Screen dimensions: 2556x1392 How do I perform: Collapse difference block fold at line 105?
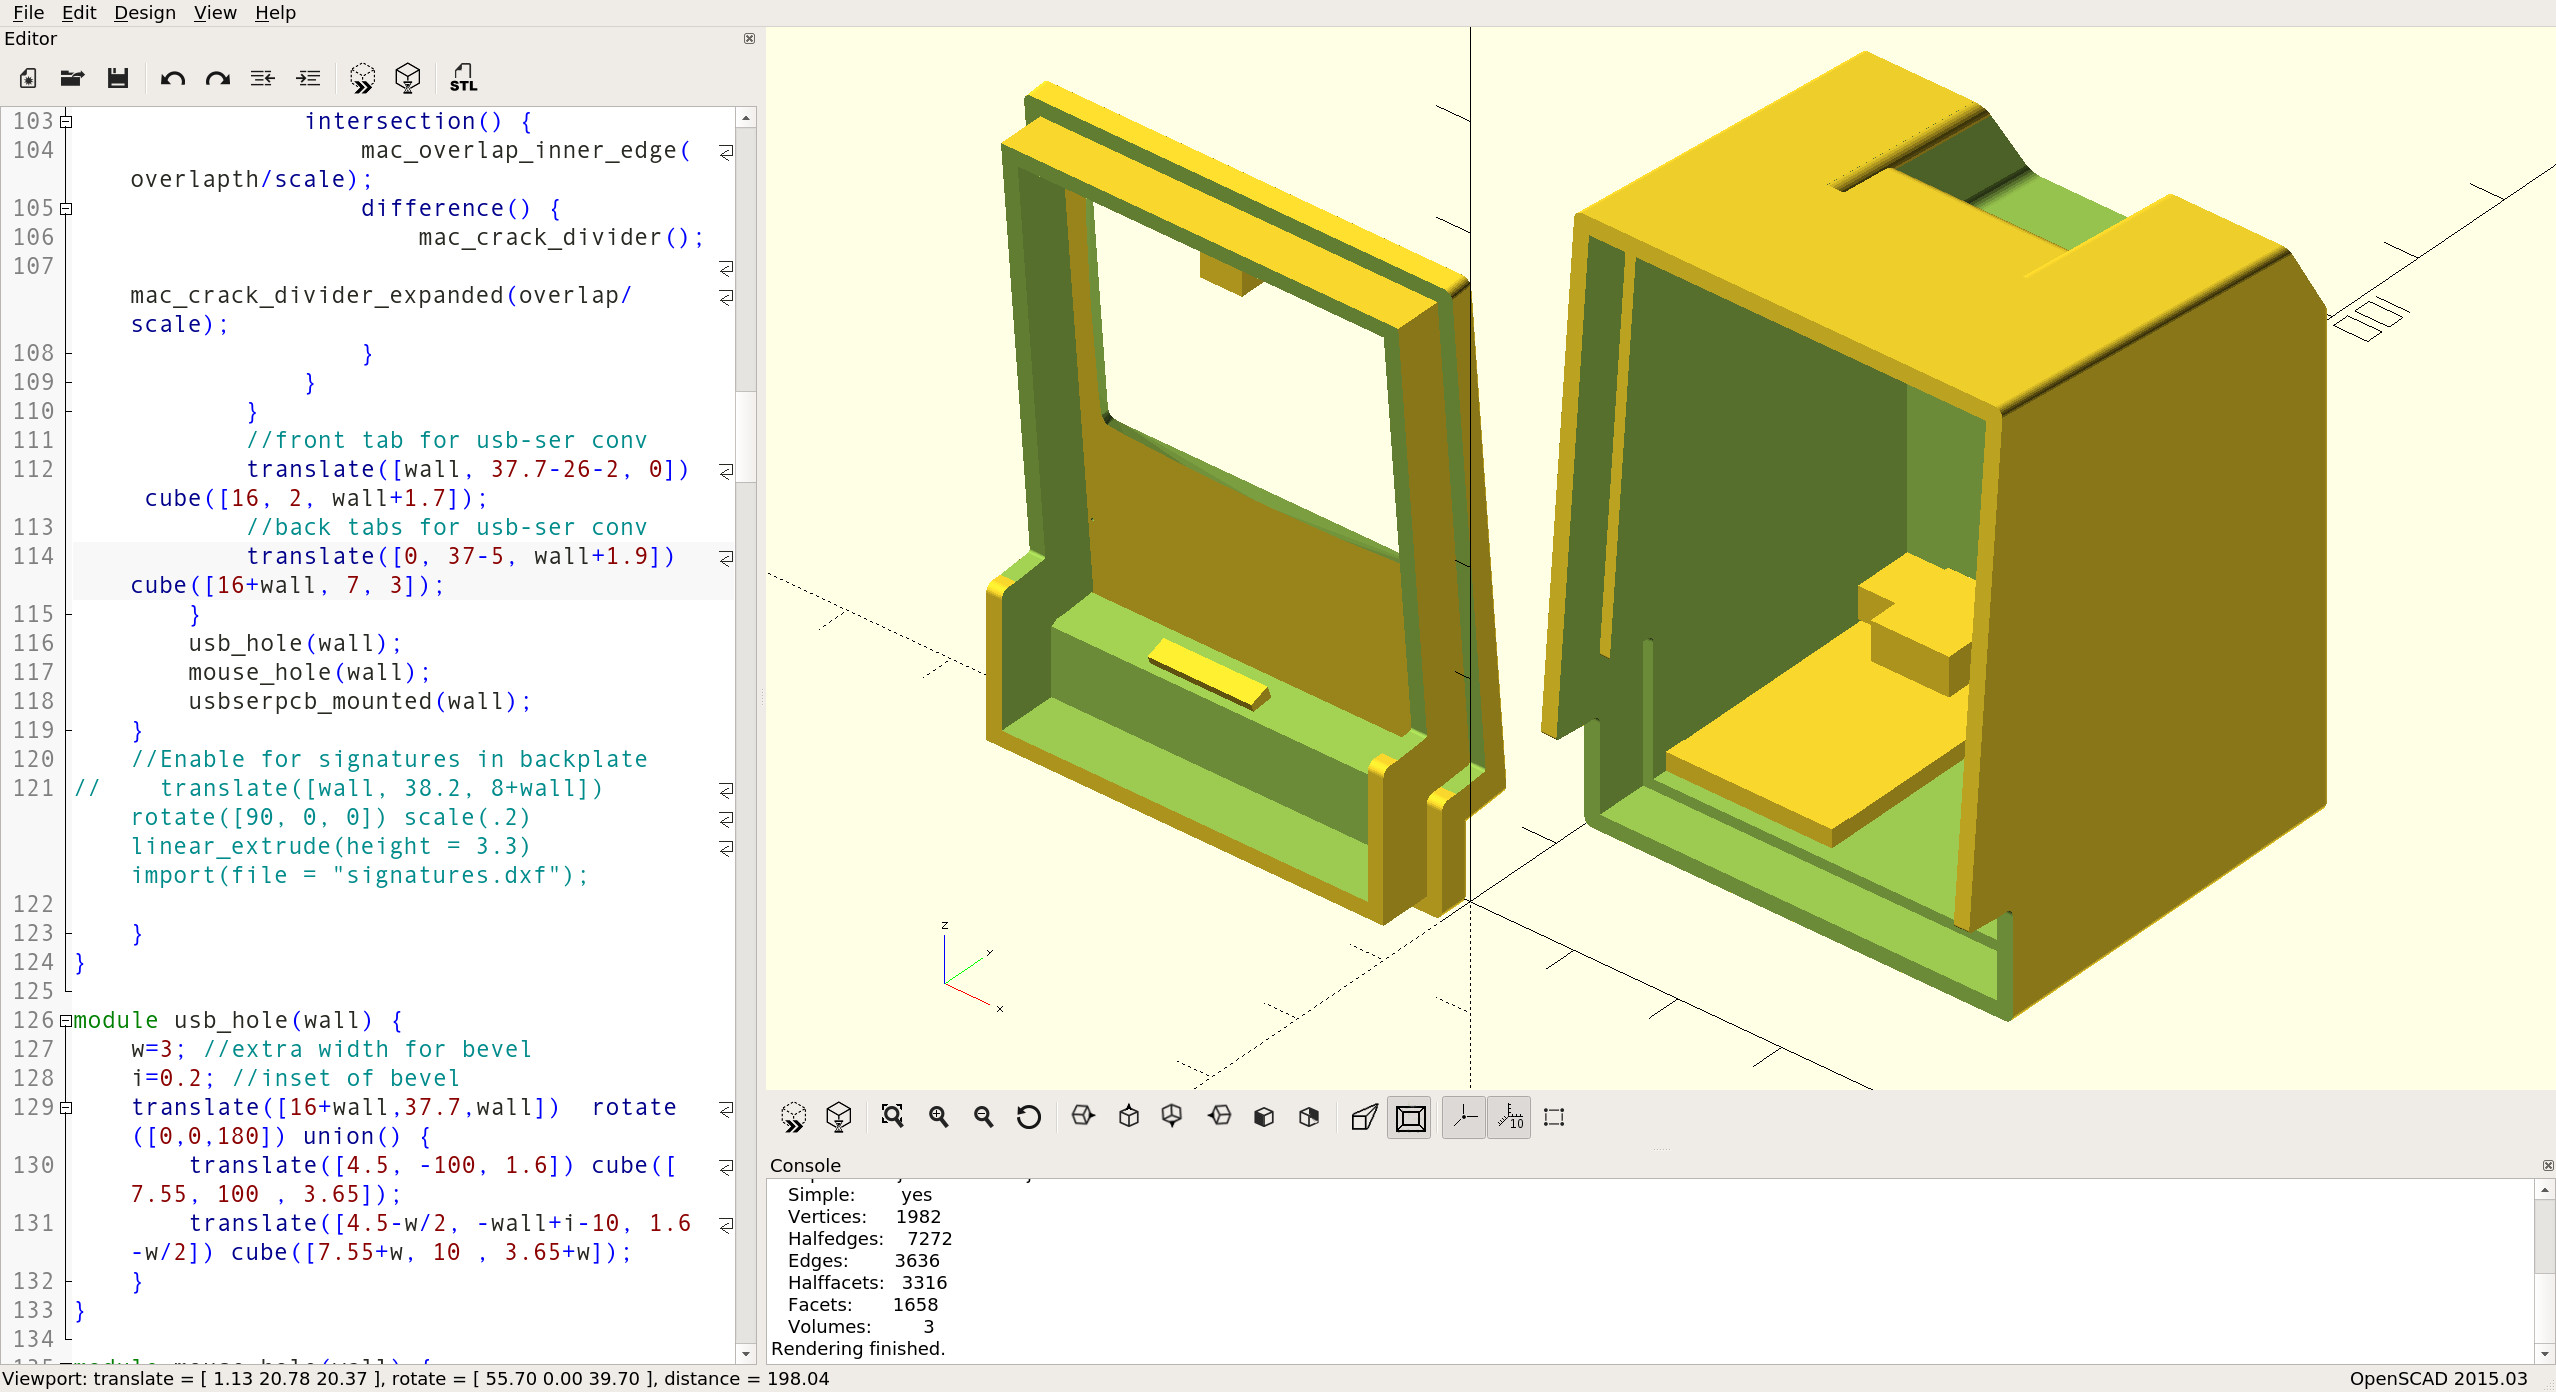(x=66, y=209)
